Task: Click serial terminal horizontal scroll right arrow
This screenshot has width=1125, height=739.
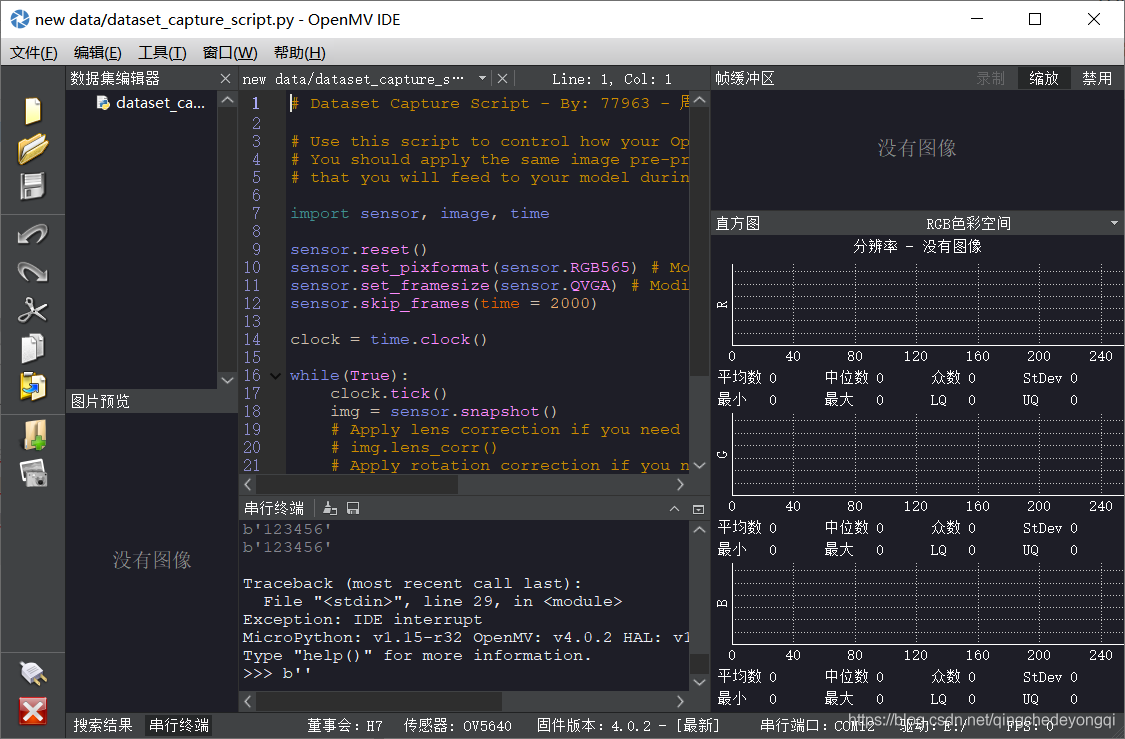Action: point(680,701)
